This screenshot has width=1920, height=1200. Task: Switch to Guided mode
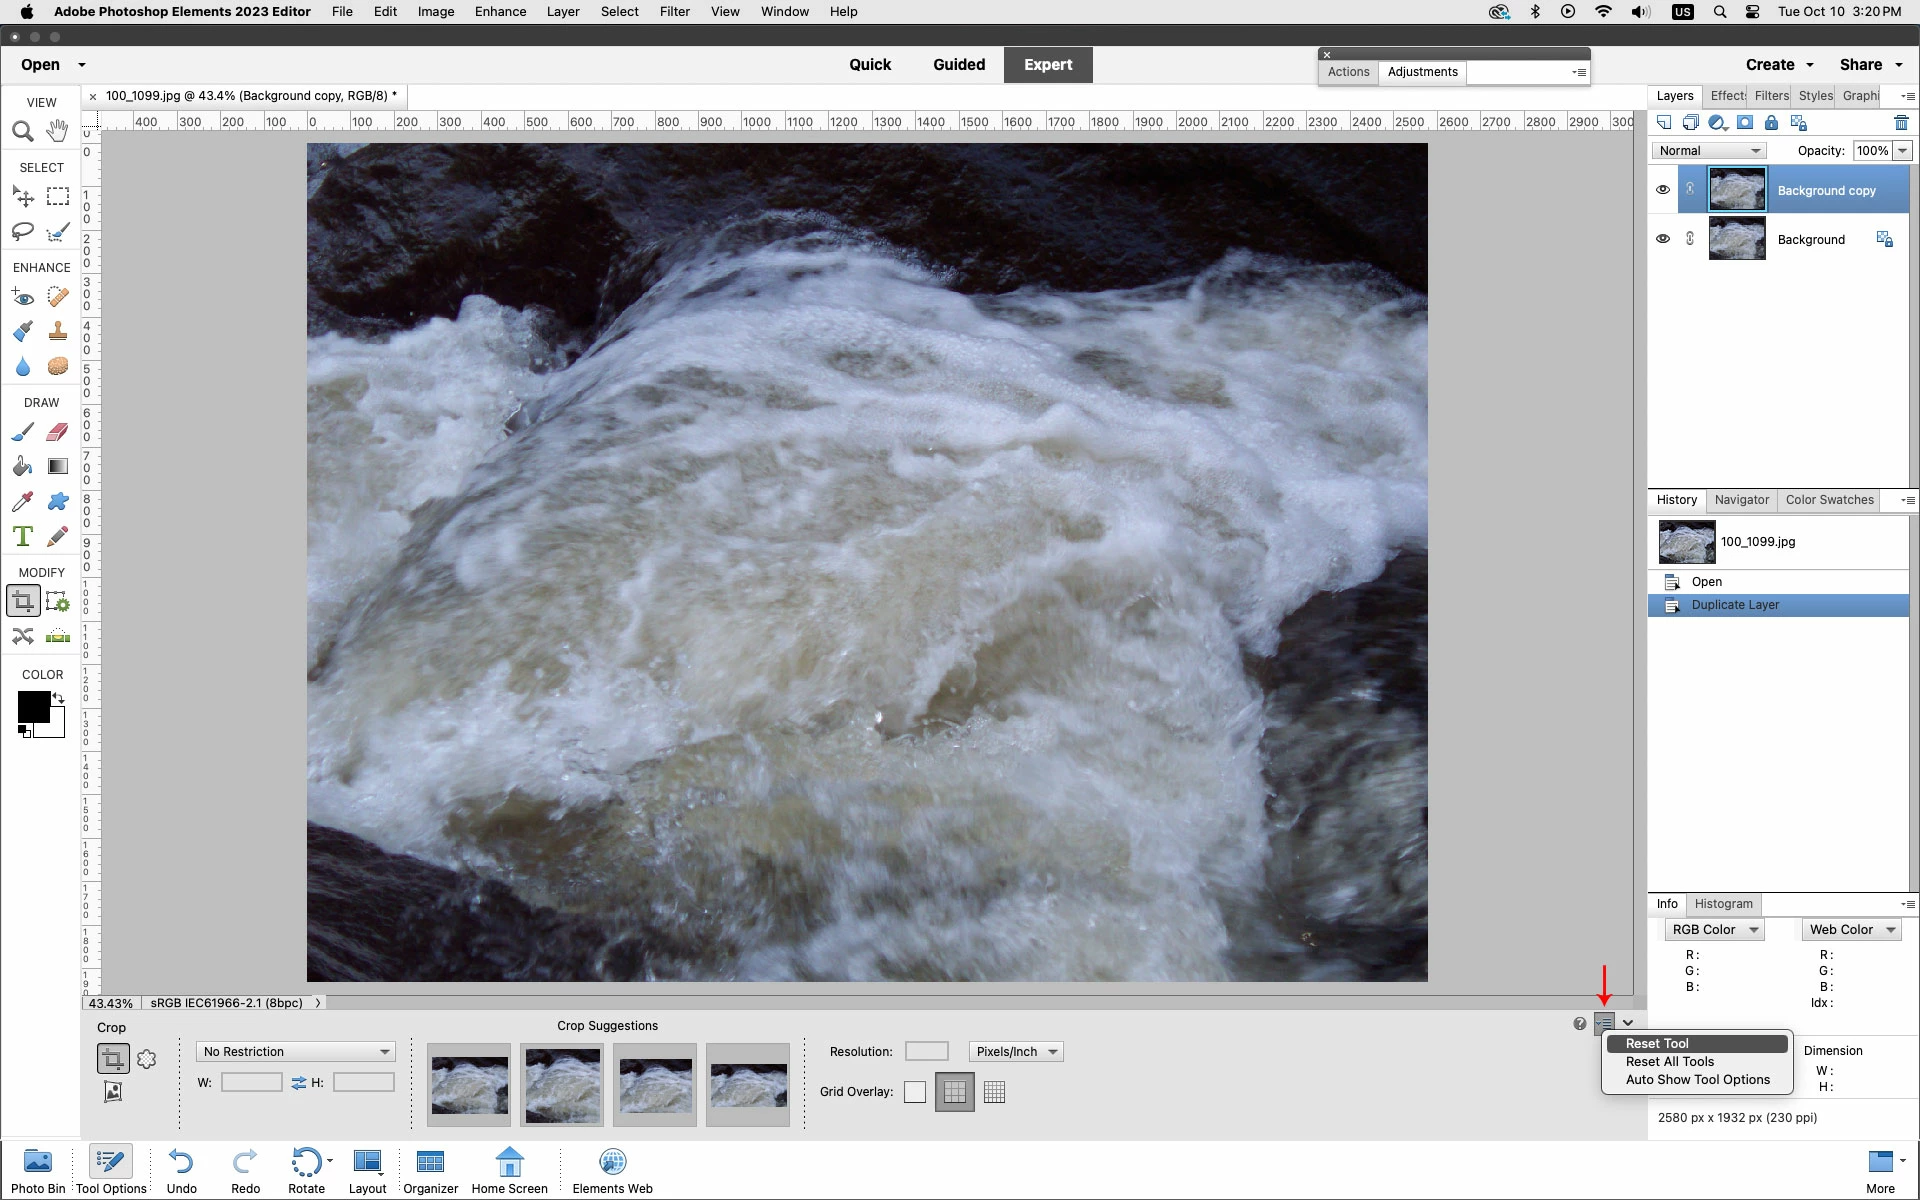coord(958,65)
